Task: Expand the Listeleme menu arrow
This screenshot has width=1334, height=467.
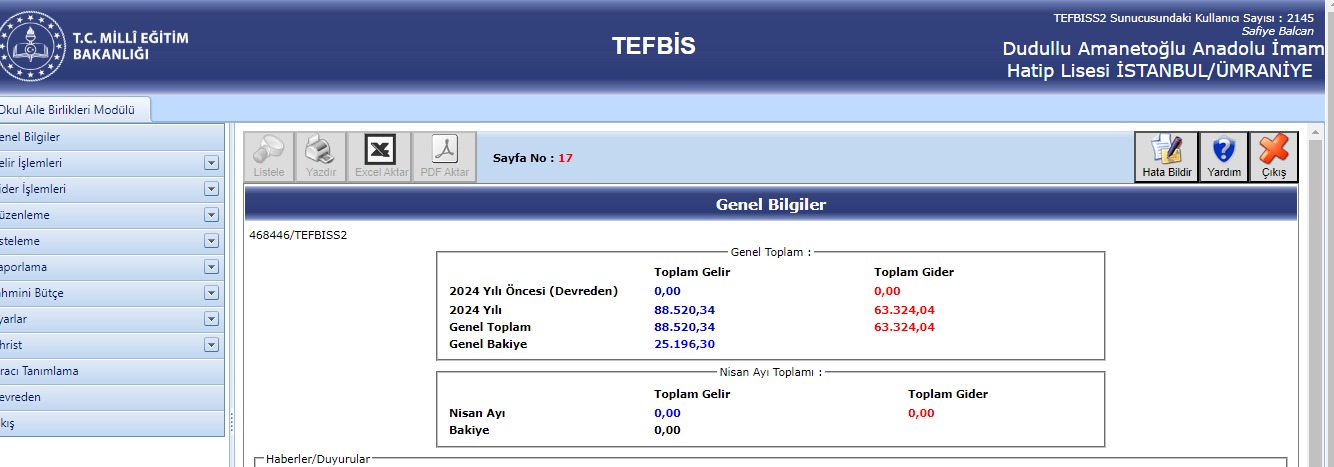Action: [211, 241]
